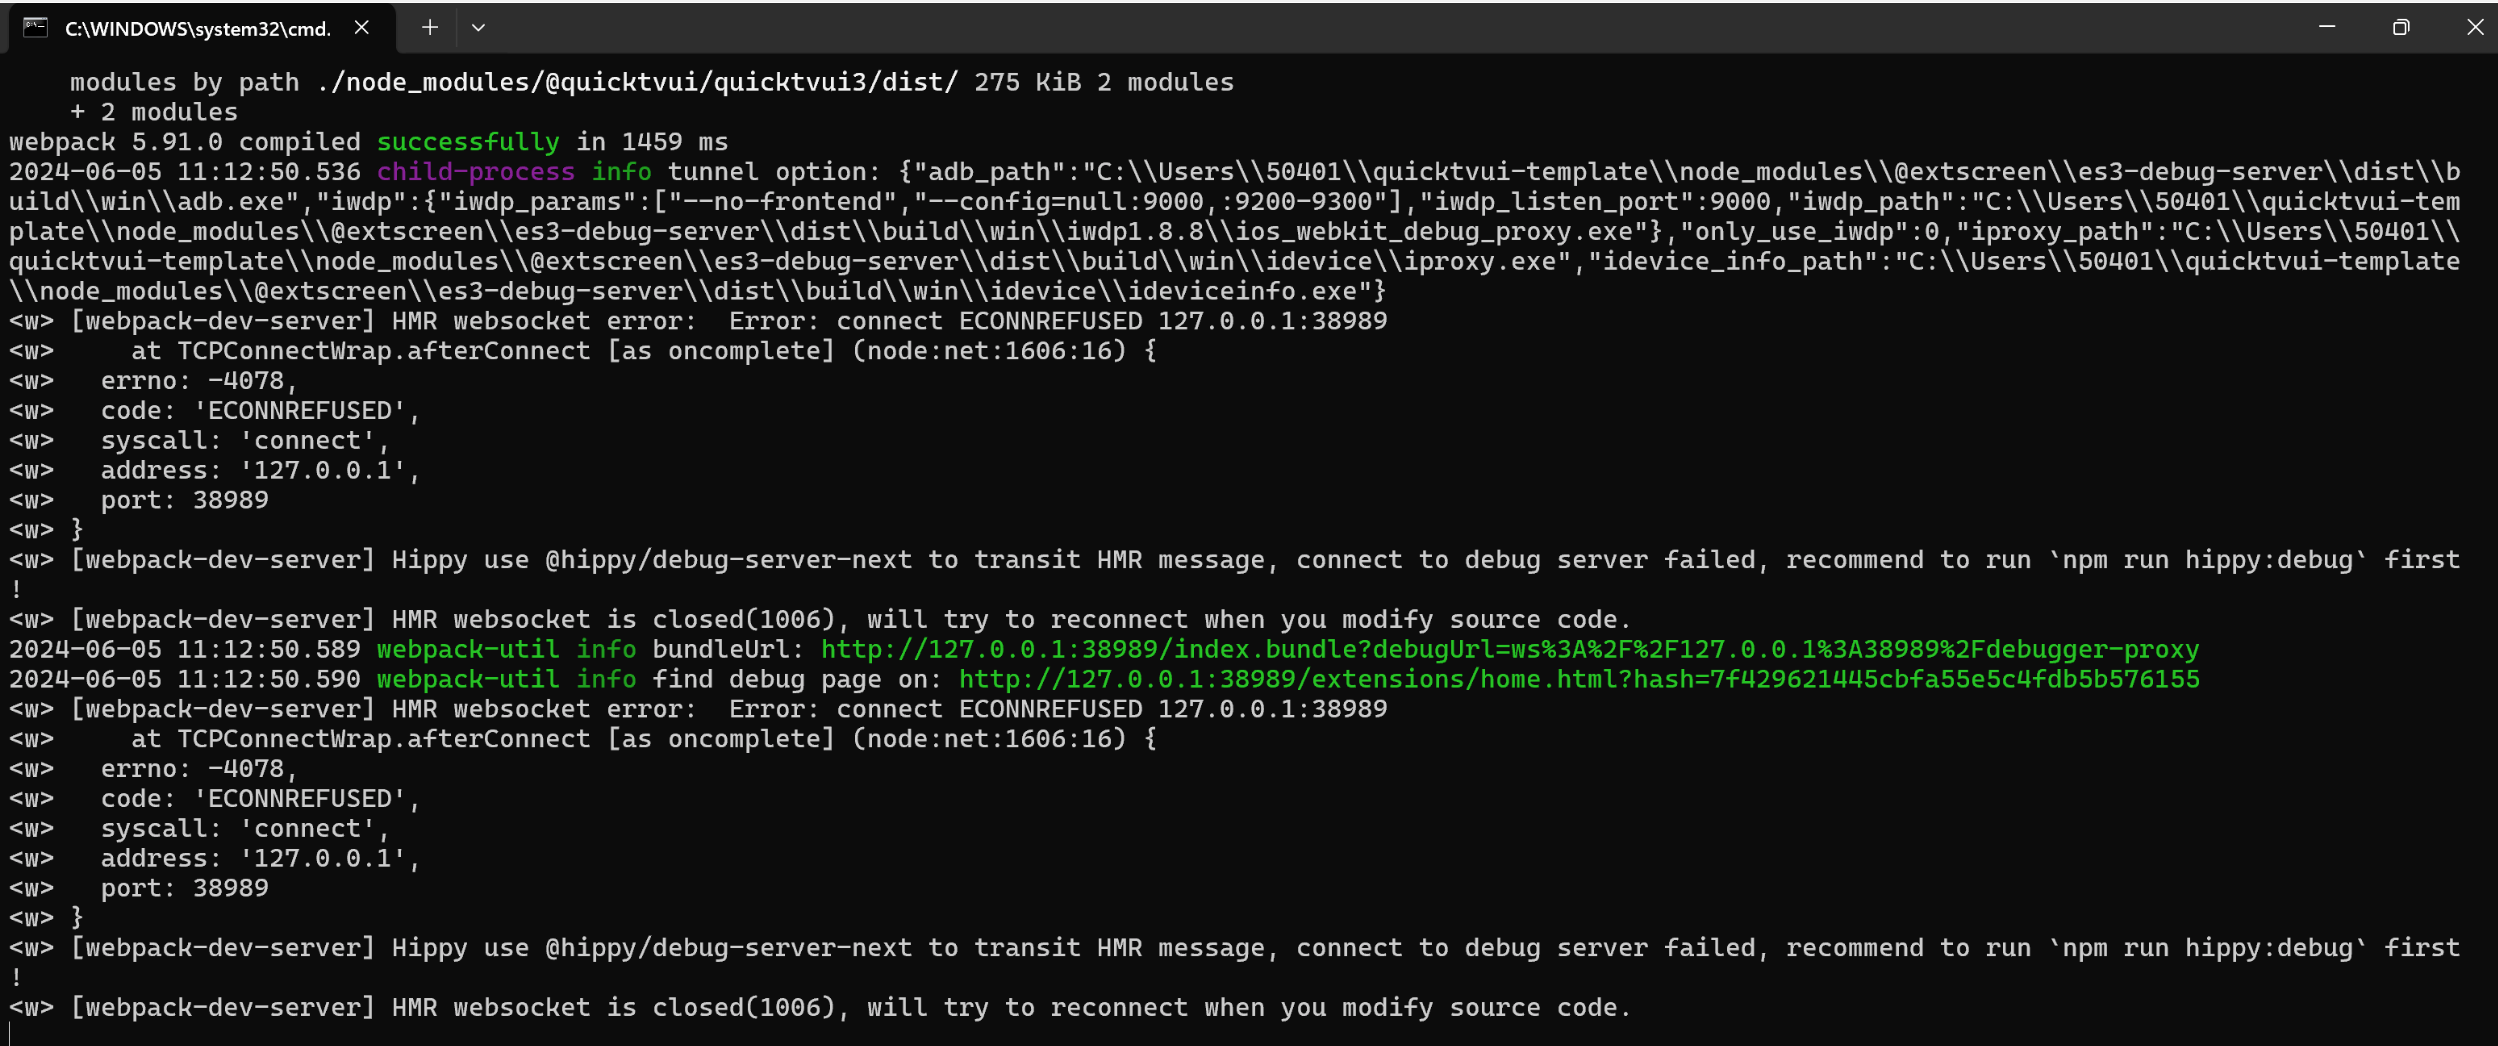
Task: Open the debug page home.html link
Action: [x=1579, y=680]
